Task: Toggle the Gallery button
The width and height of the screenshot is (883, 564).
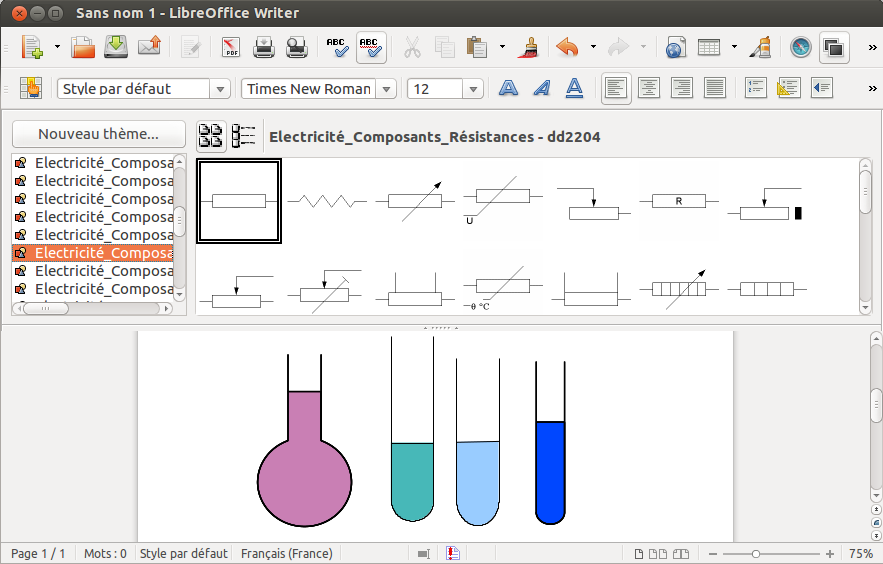Action: 834,47
